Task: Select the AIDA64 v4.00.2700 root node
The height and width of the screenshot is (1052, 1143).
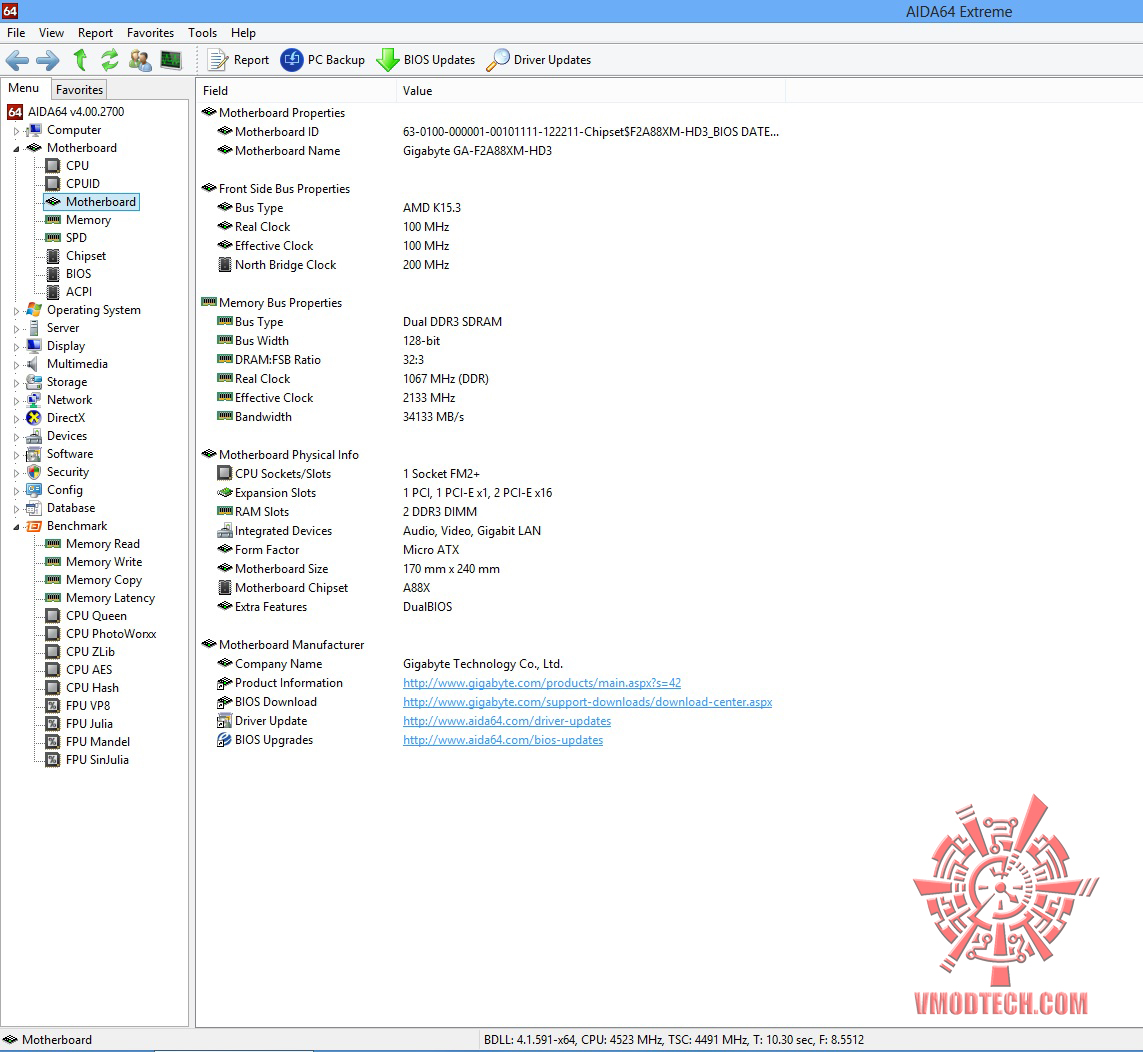Action: (x=76, y=112)
